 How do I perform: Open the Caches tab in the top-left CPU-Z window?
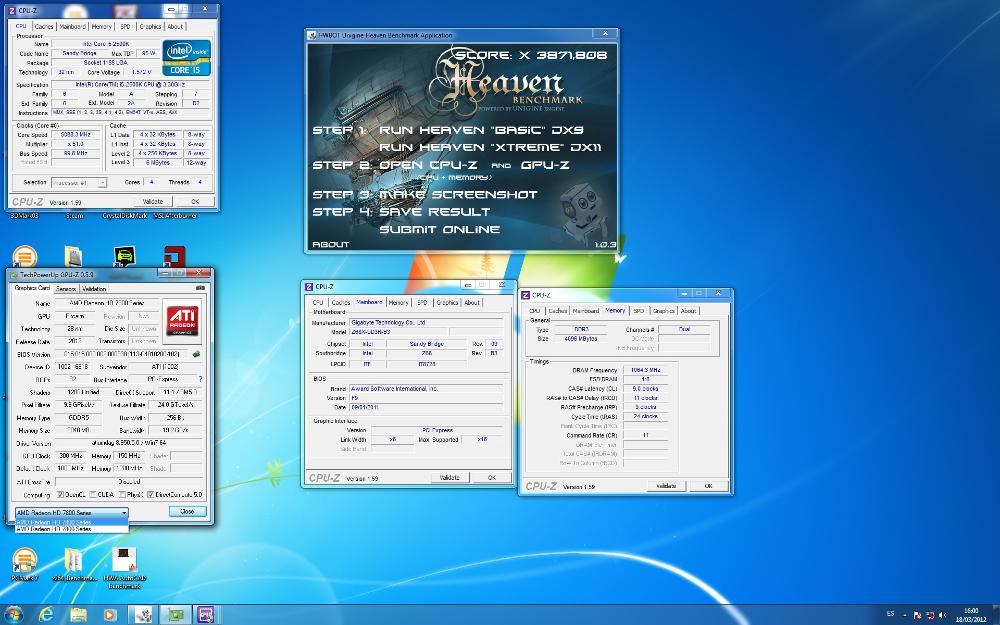coord(44,26)
